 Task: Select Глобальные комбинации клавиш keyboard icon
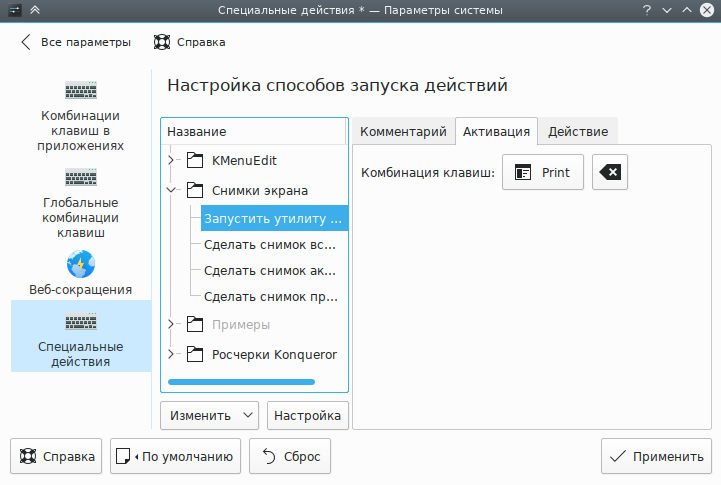click(x=81, y=177)
